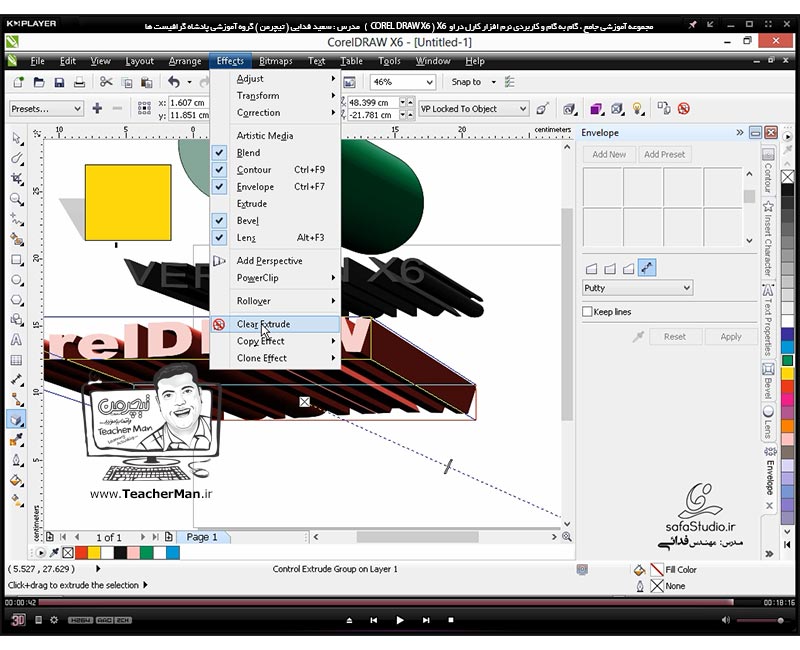The height and width of the screenshot is (650, 800).
Task: Select the Pick tool in toolbox
Action: (17, 138)
